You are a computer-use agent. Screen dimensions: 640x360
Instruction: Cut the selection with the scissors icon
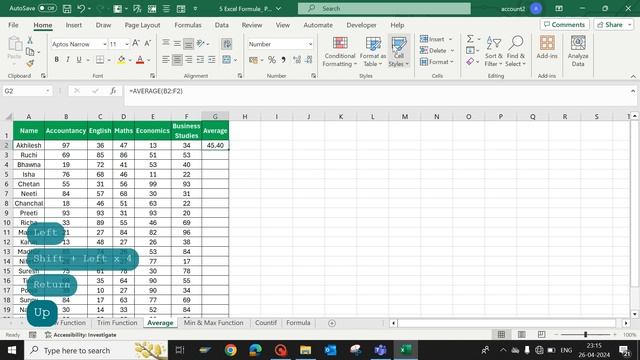[x=30, y=40]
